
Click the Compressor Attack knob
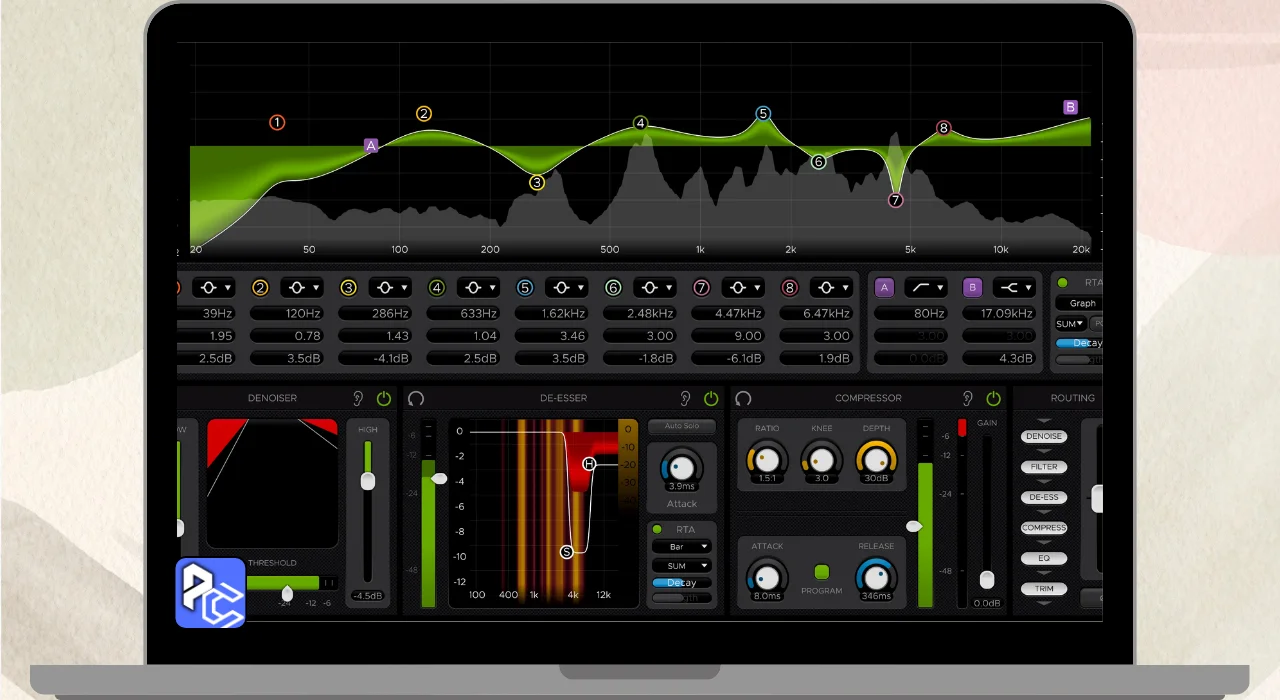point(767,577)
